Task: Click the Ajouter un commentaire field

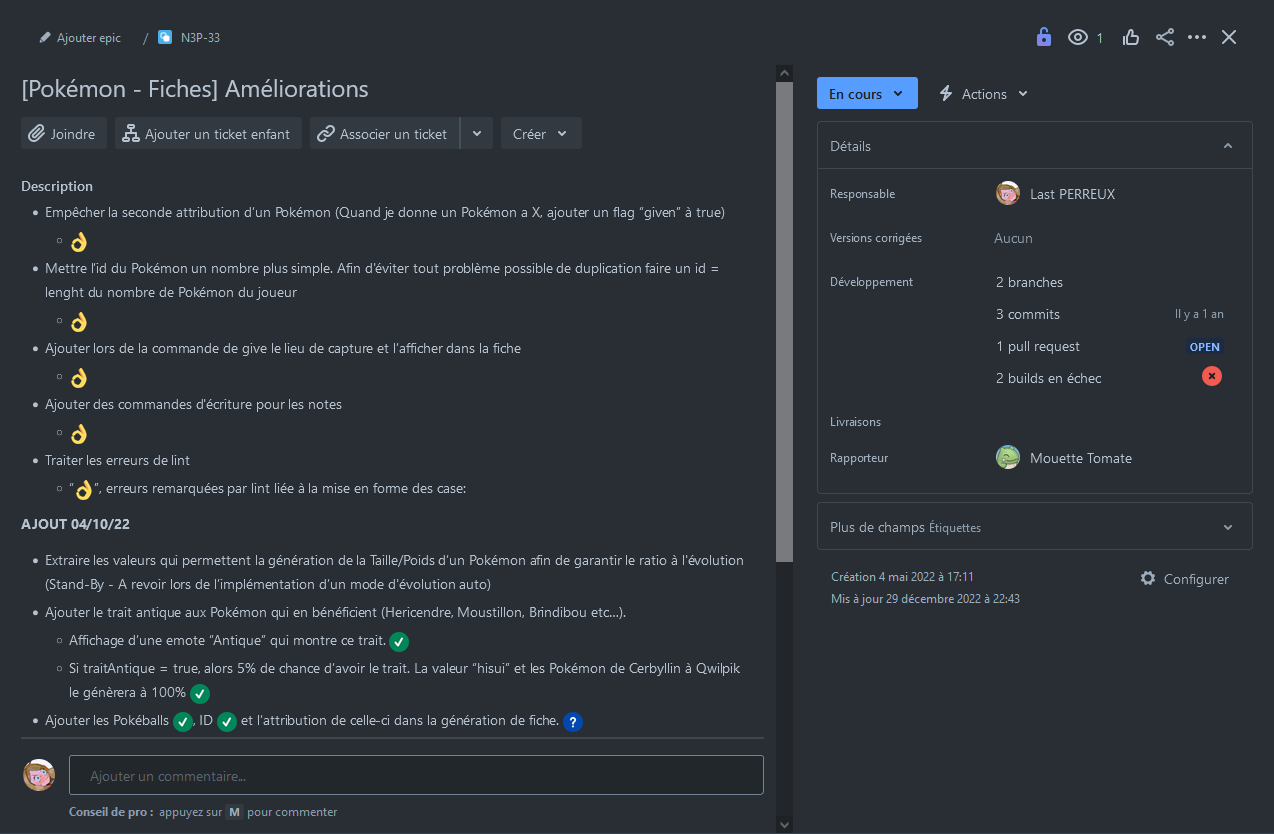Action: 416,775
